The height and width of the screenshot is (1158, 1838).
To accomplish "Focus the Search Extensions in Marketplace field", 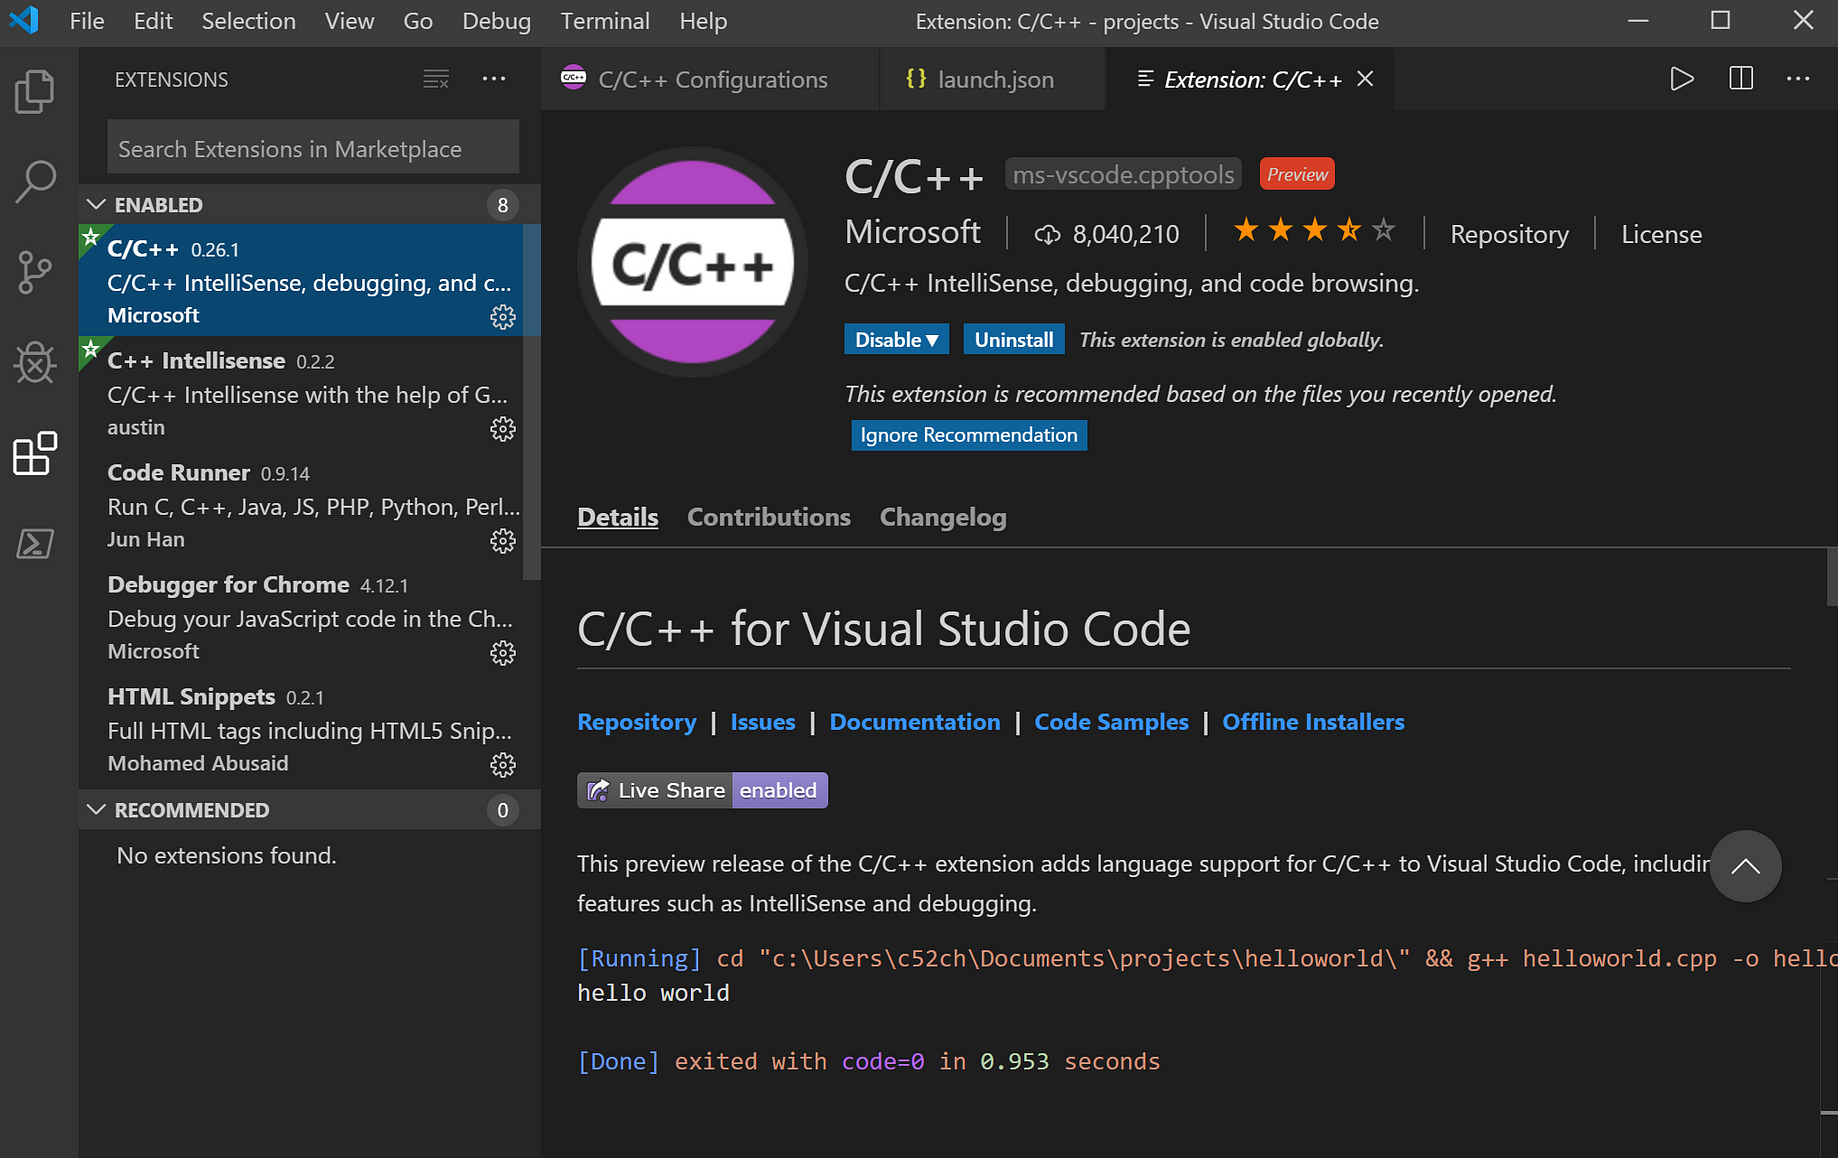I will coord(313,149).
